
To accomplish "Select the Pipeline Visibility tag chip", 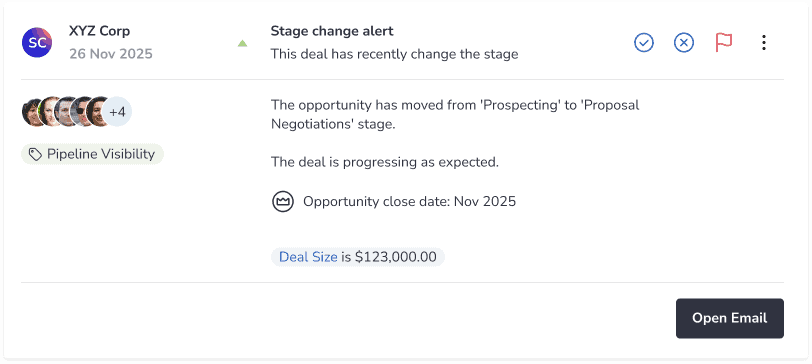I will point(92,154).
